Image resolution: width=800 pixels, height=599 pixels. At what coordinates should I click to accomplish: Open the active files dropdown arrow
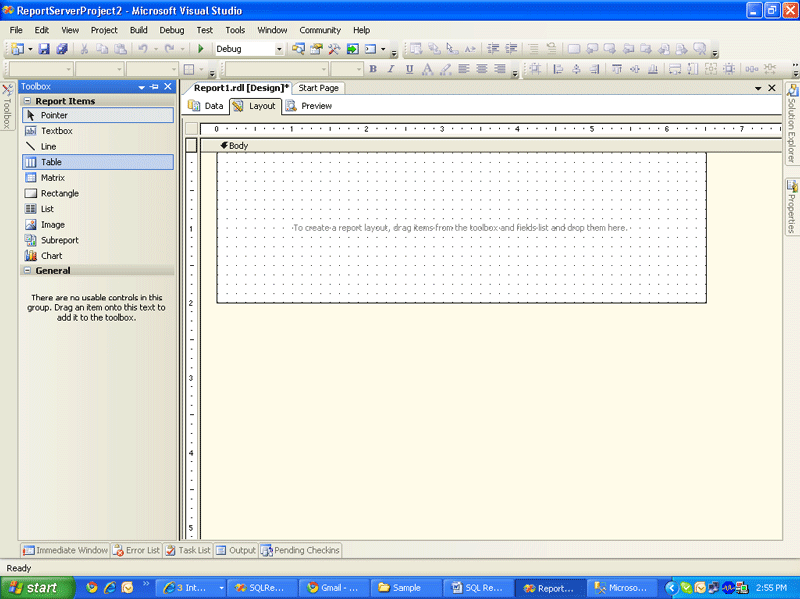pos(758,88)
